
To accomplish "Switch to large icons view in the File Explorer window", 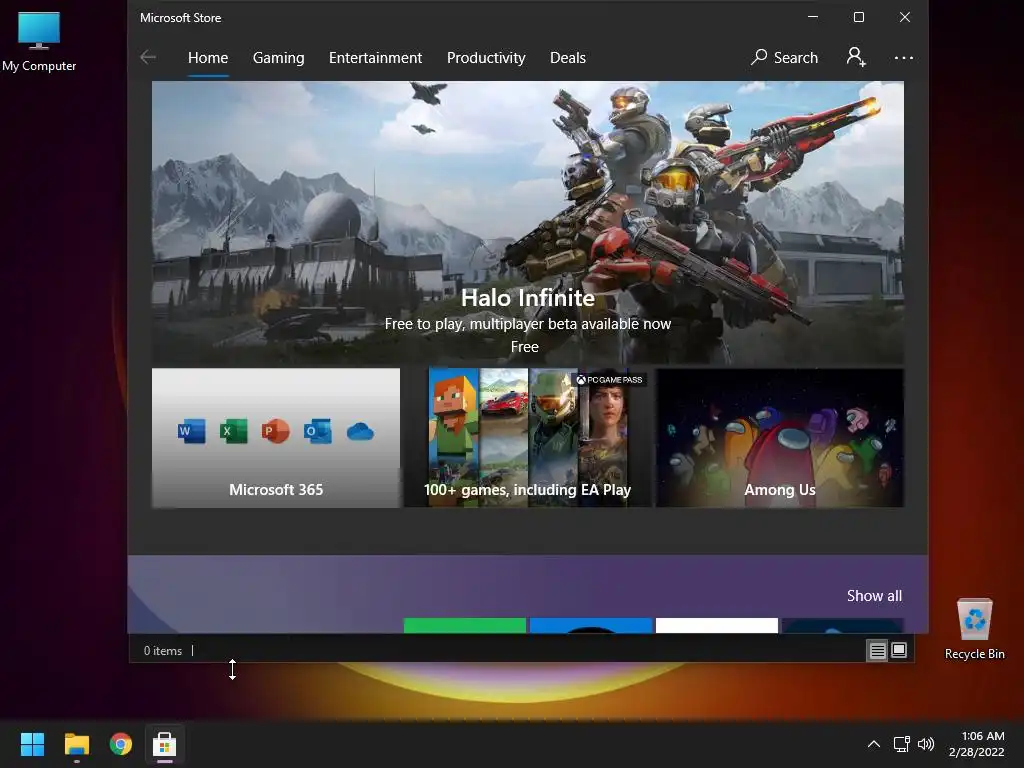I will (x=899, y=650).
